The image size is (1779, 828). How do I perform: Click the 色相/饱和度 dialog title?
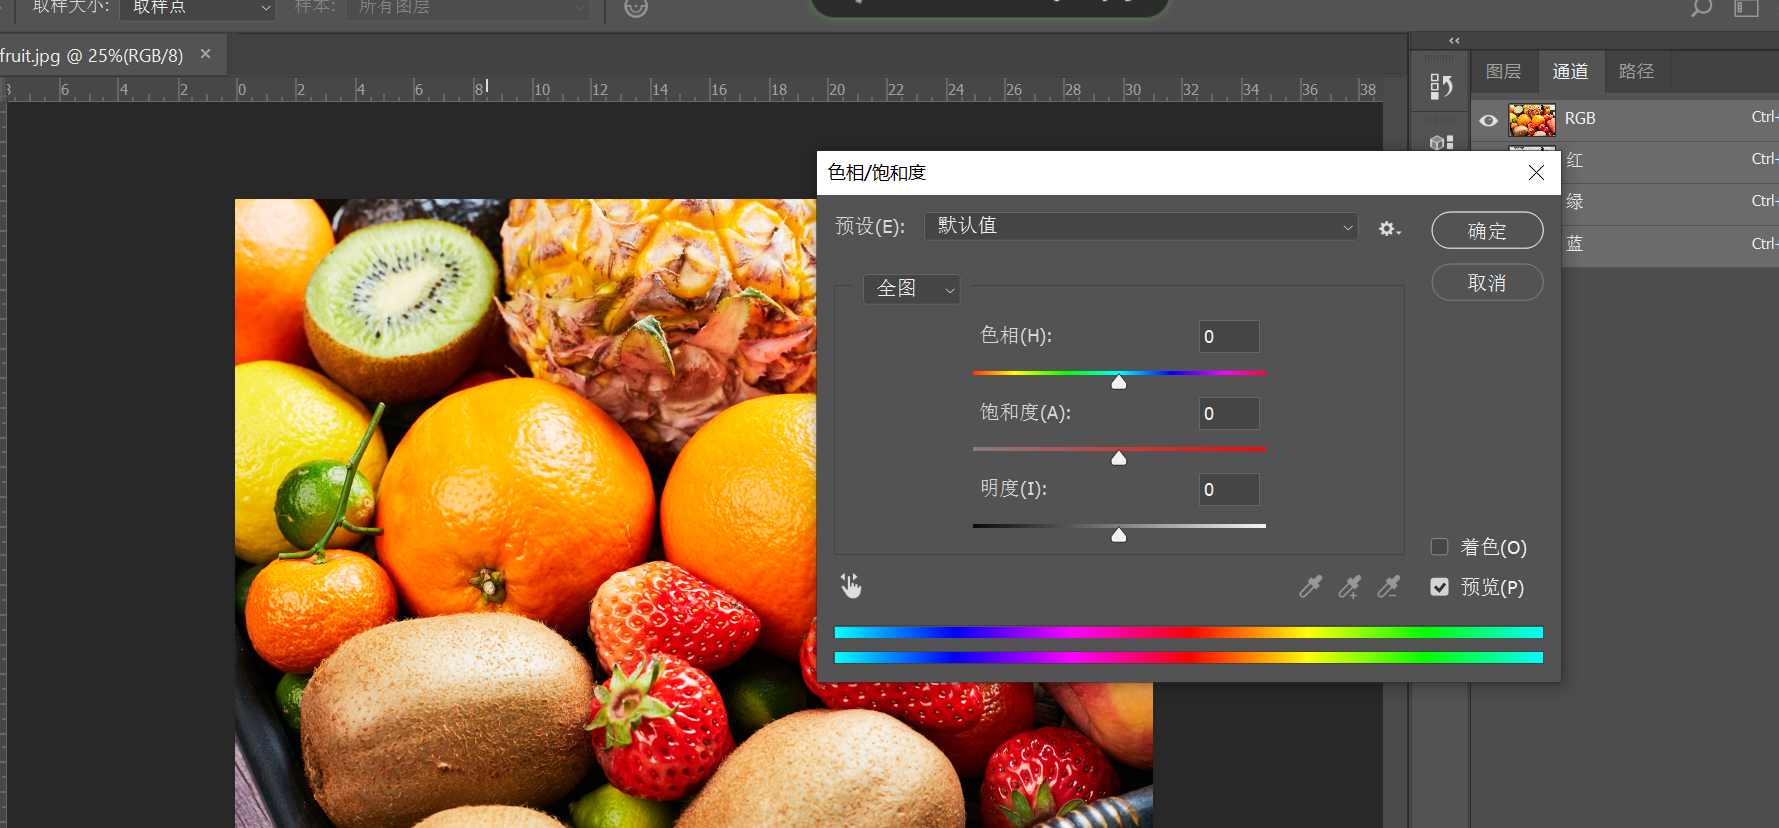pyautogui.click(x=877, y=173)
